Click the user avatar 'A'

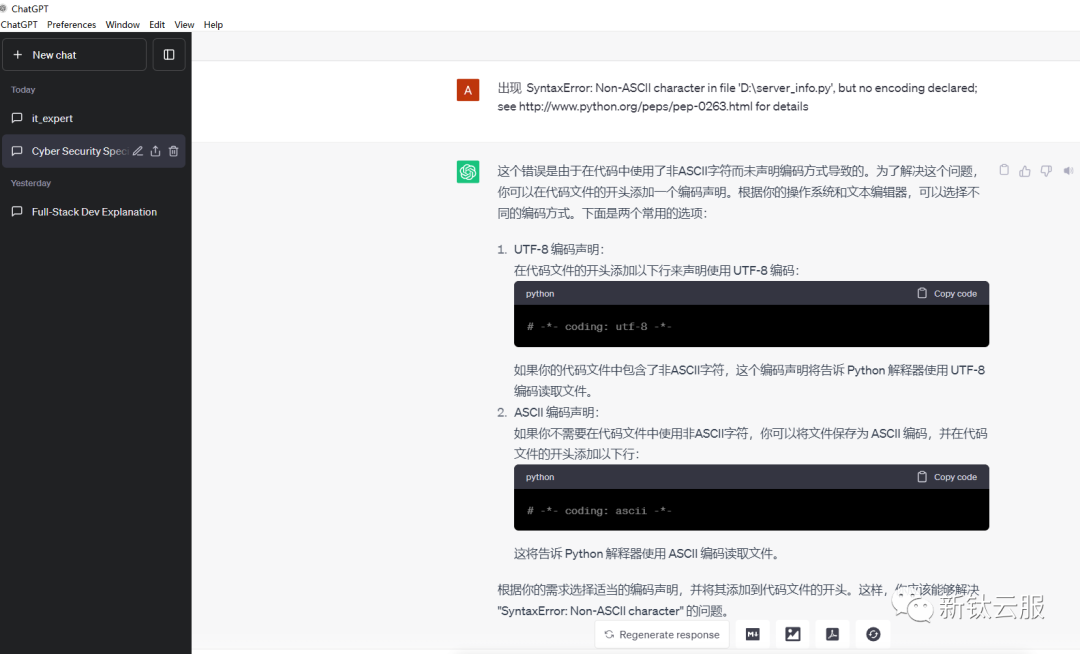tap(468, 90)
